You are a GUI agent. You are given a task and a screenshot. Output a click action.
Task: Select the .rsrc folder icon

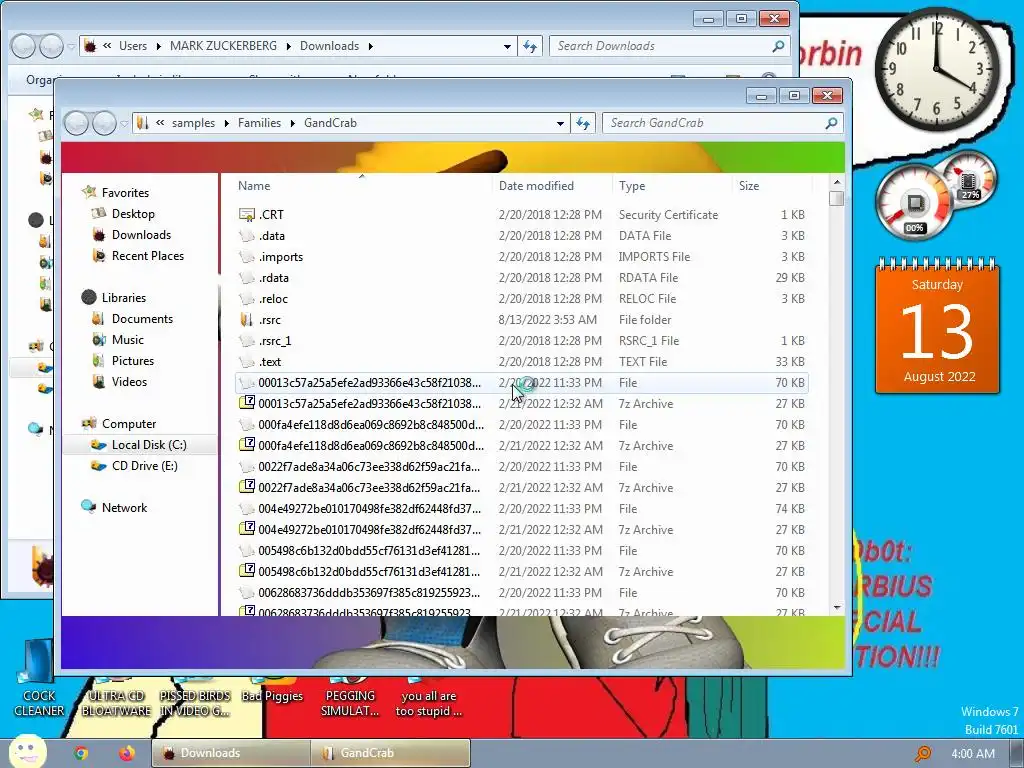point(246,319)
